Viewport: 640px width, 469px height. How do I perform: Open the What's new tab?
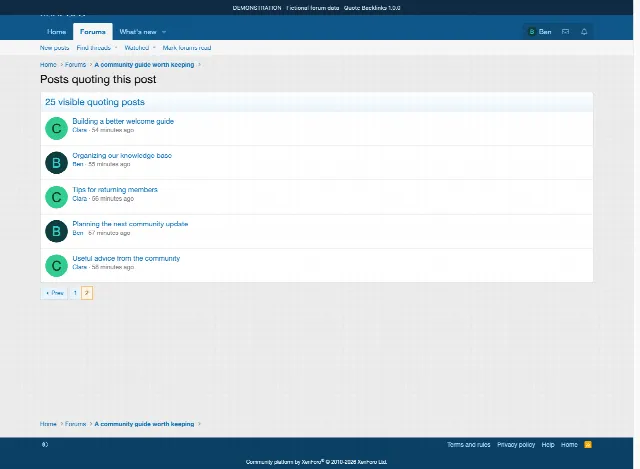[138, 32]
